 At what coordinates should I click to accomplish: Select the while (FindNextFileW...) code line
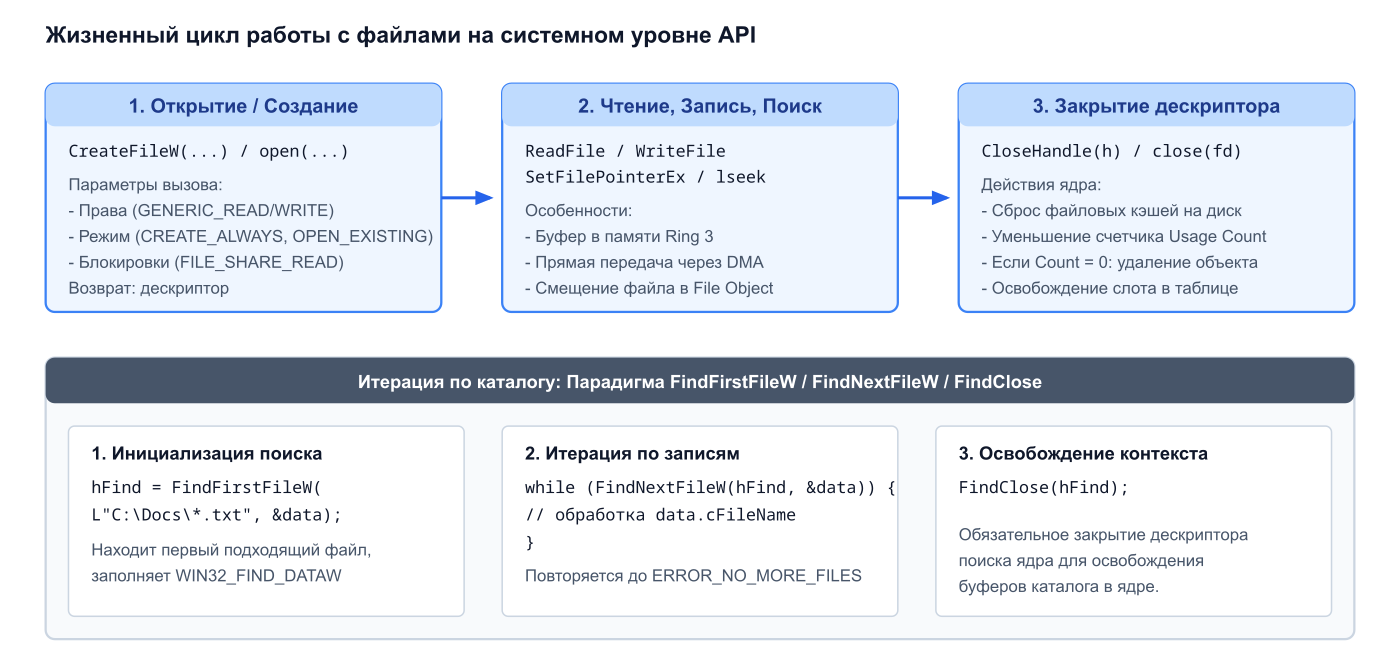tap(711, 488)
